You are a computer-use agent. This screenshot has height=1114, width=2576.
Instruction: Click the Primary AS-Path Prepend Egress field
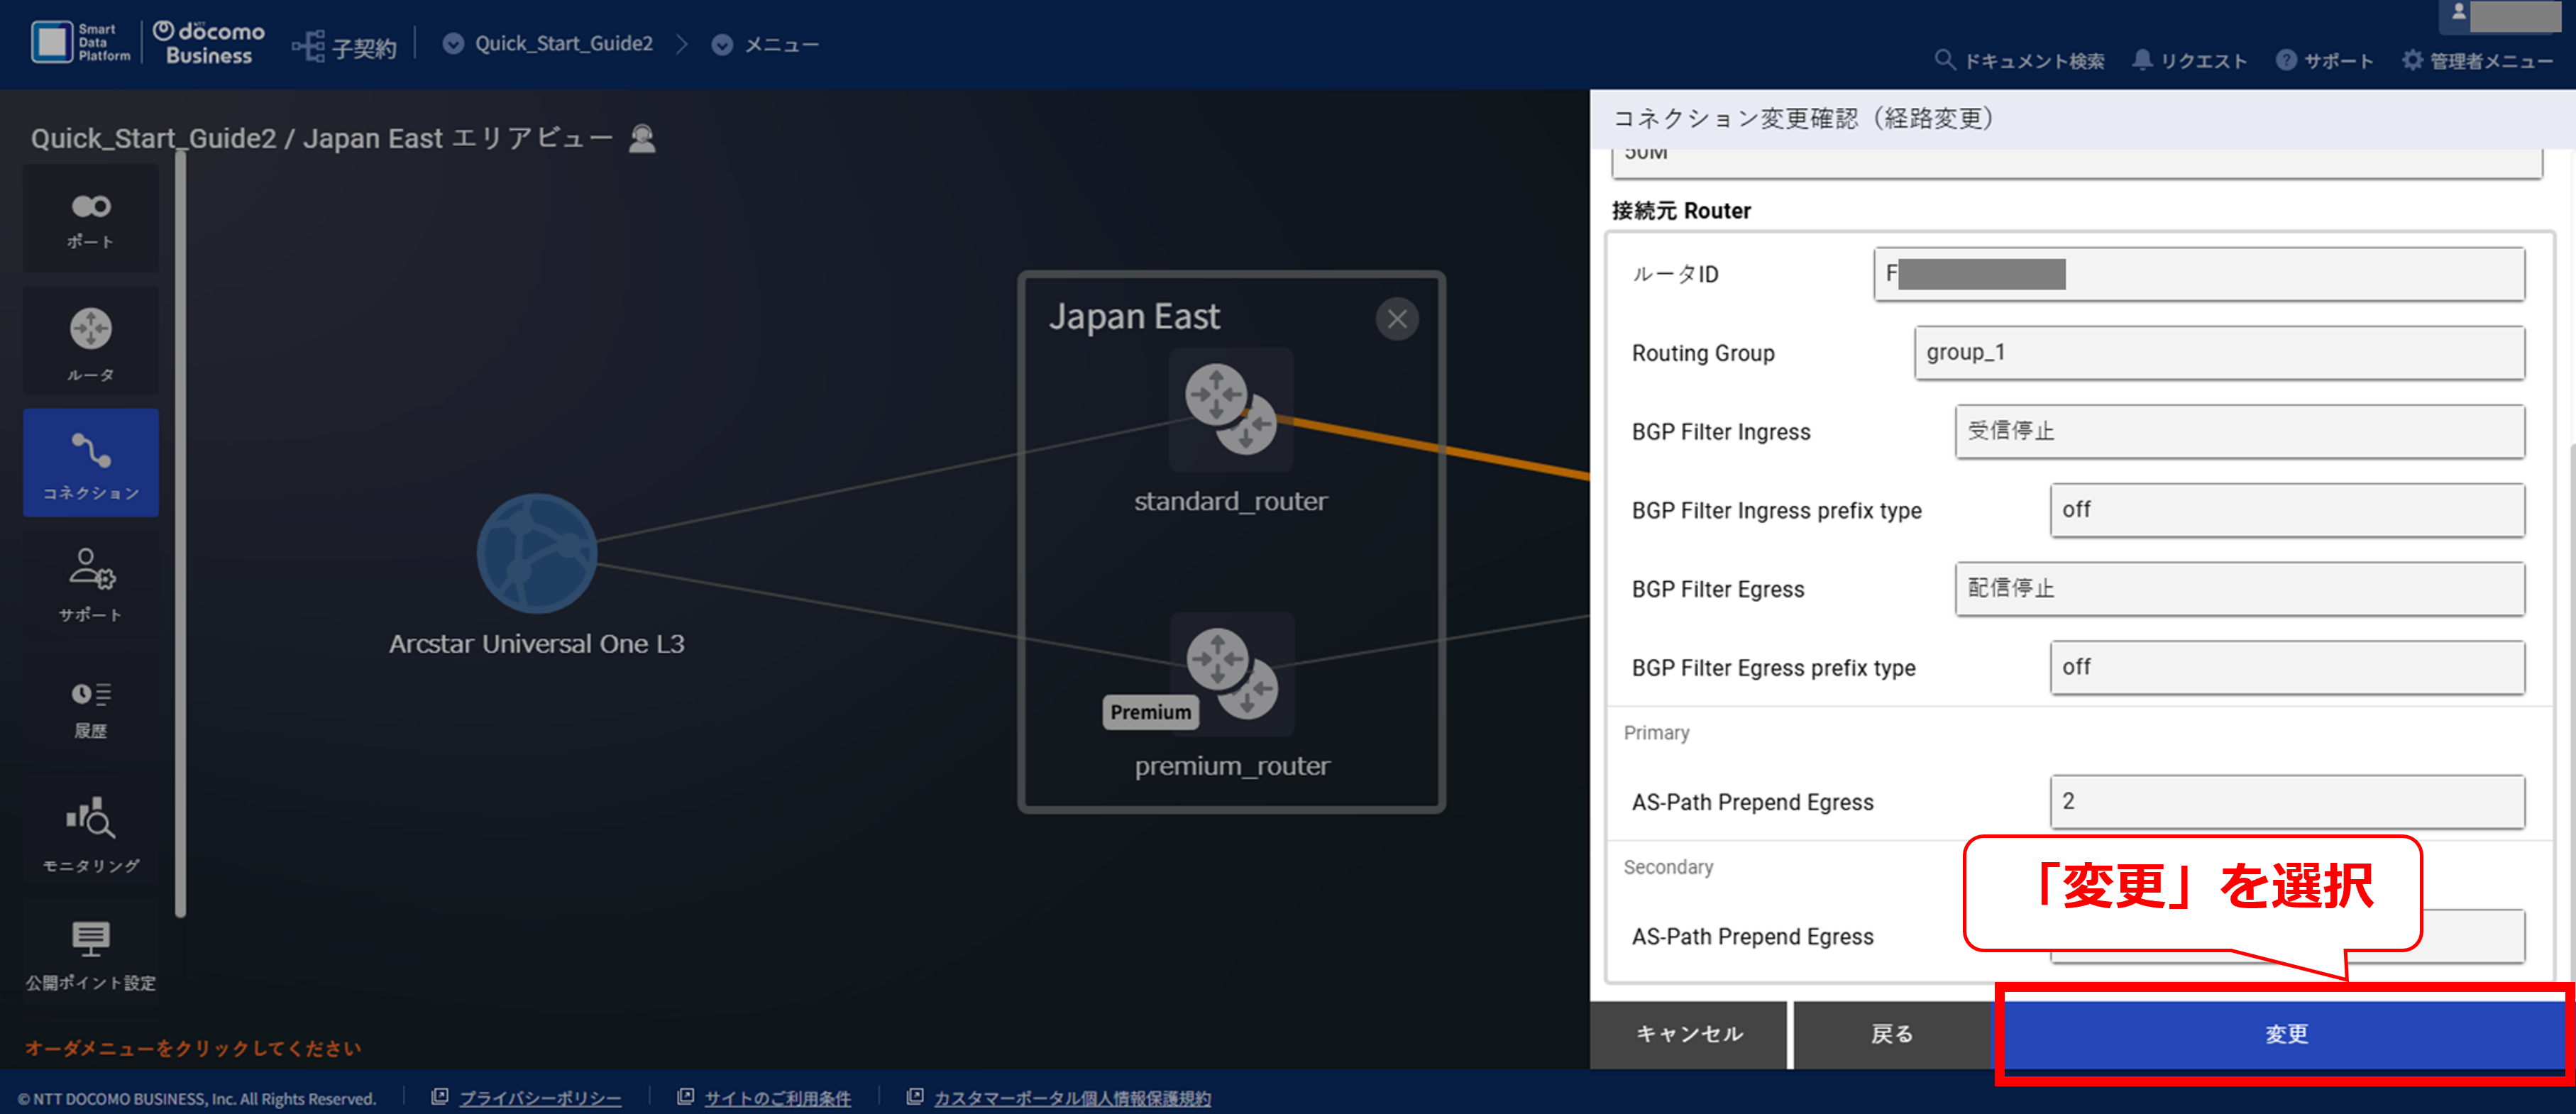tap(2287, 802)
